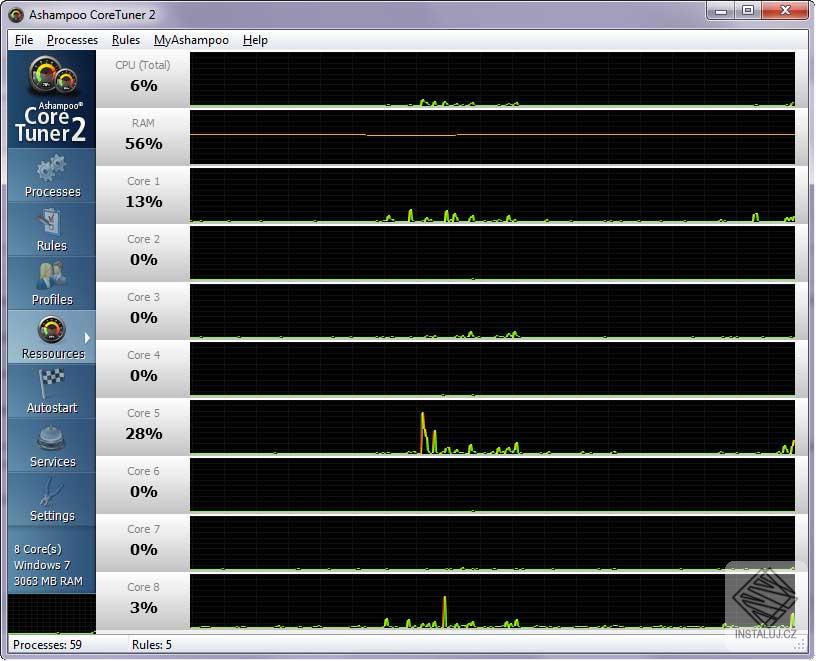Click the Core 2 0% label

point(143,251)
